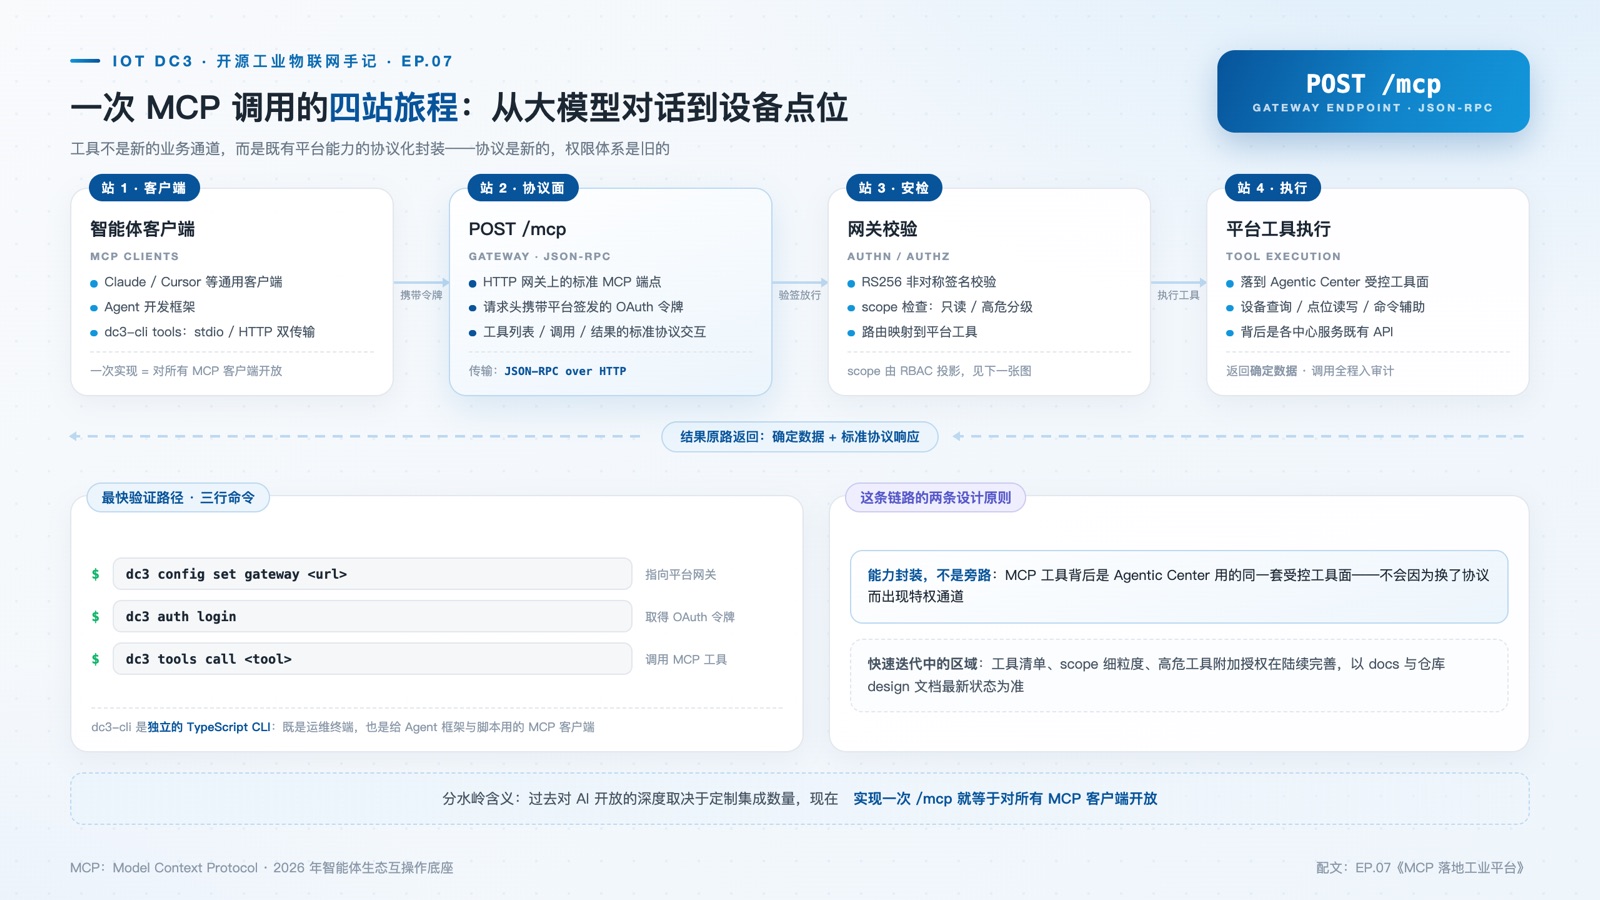
Task: Click the 最快验证路径 · 三行命令 label
Action: point(178,497)
